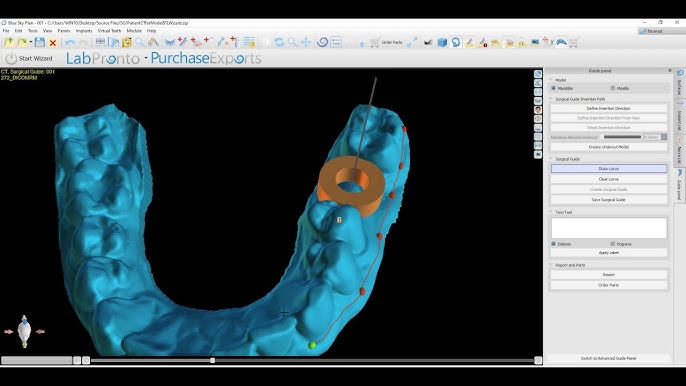Click the LabPronto banner link
The image size is (686, 386).
click(103, 58)
